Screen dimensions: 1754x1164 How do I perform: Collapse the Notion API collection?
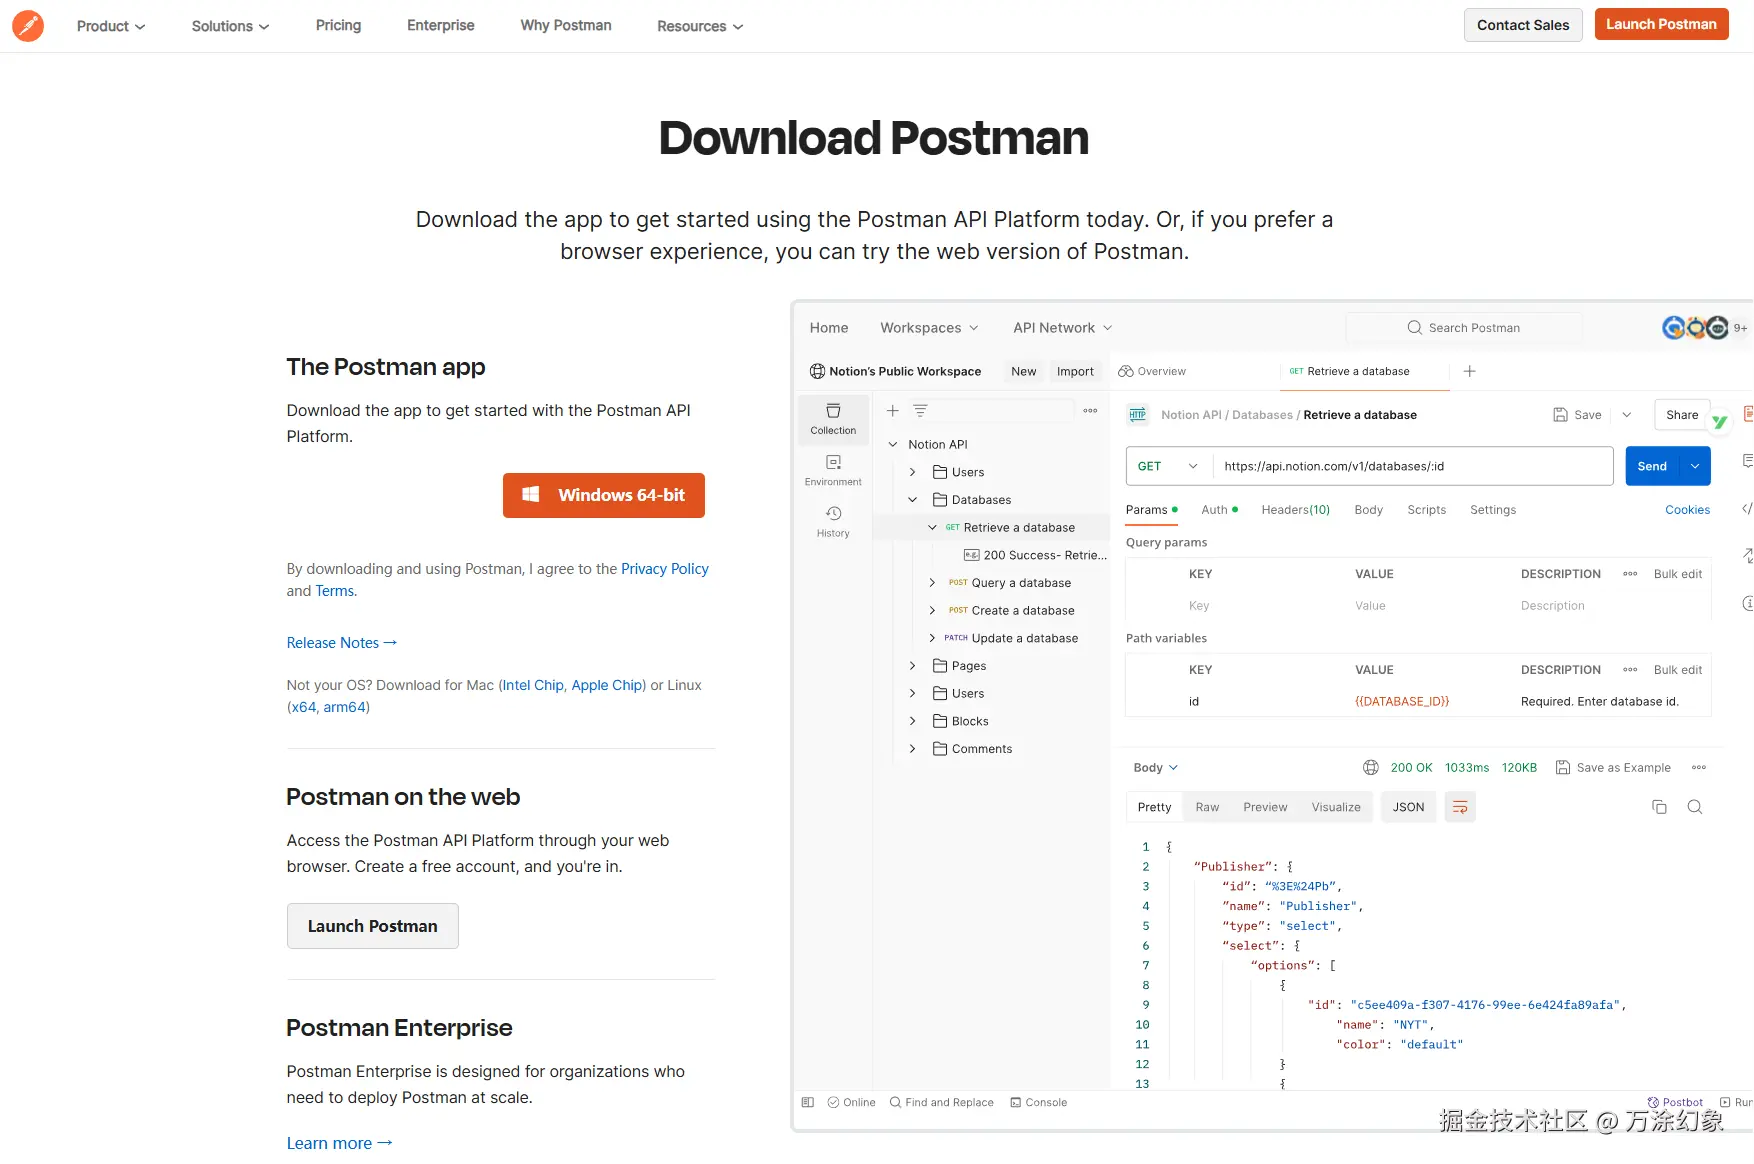[893, 445]
